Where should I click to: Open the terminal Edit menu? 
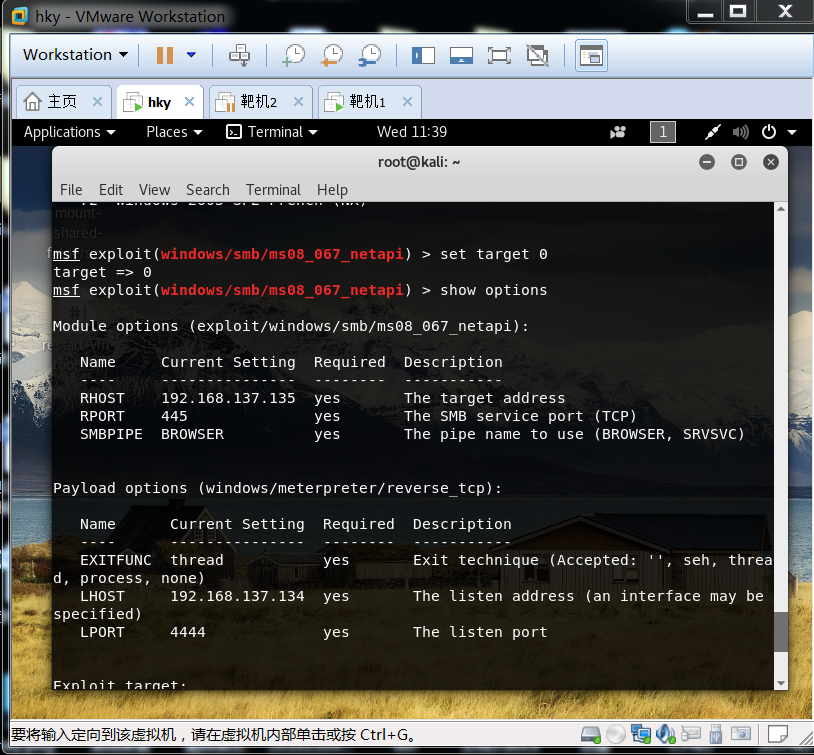pos(111,190)
